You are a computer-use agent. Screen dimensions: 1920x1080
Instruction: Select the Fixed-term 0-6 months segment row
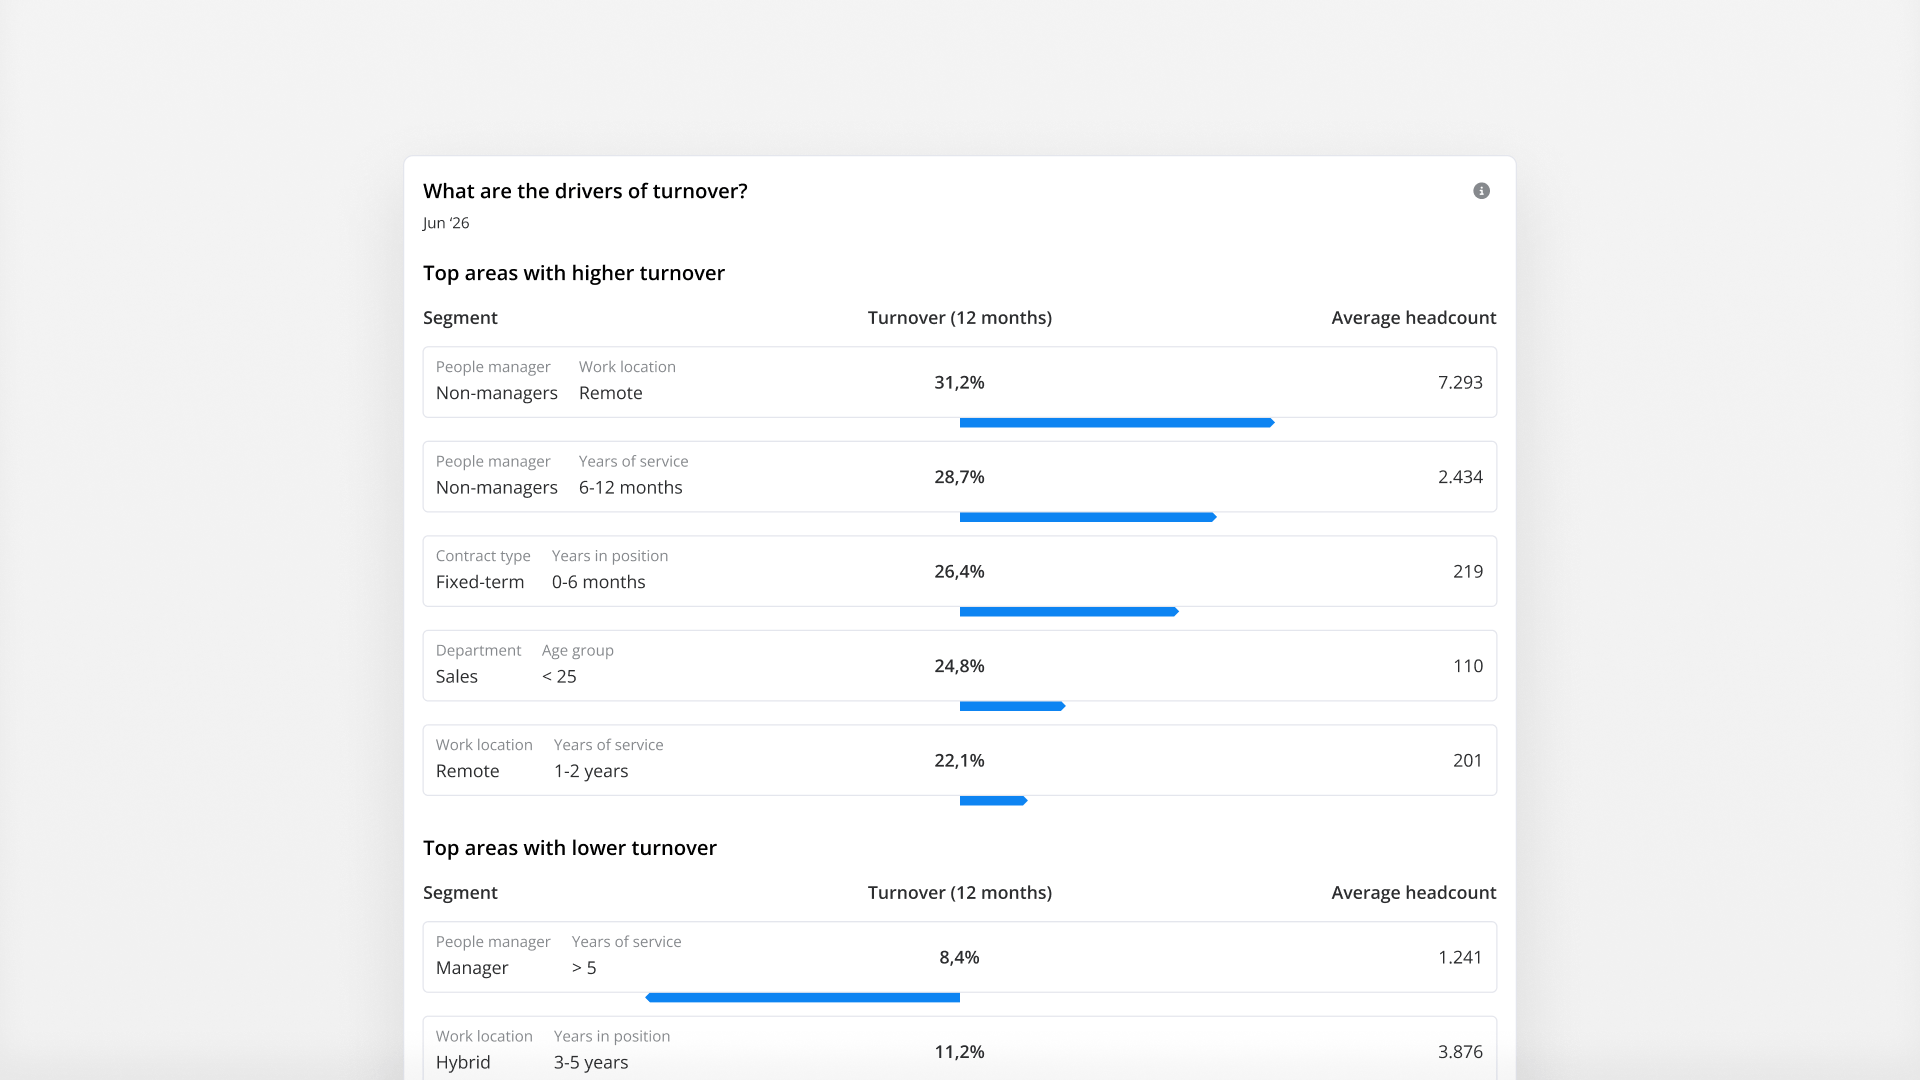[x=960, y=571]
